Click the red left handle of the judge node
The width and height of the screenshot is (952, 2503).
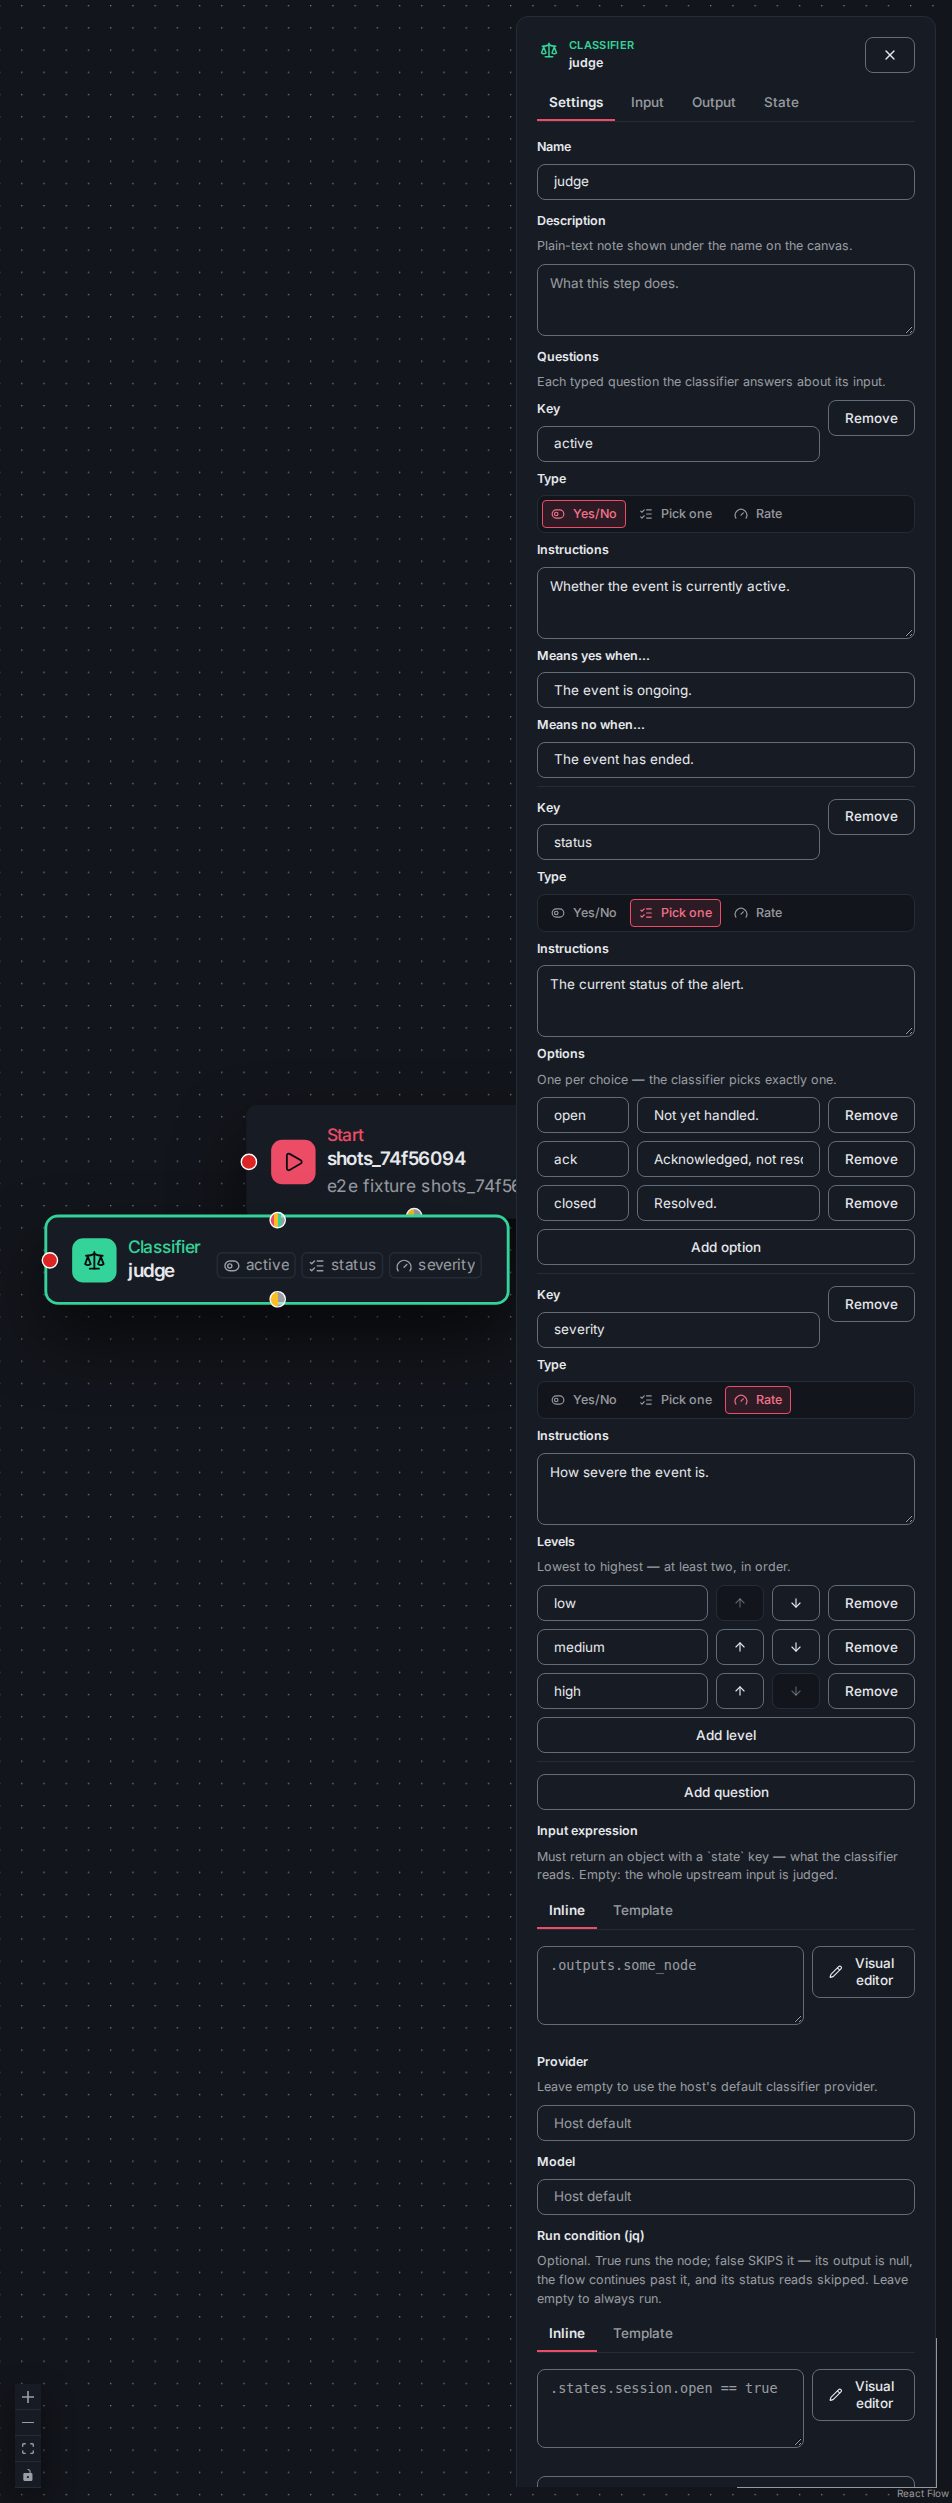50,1260
